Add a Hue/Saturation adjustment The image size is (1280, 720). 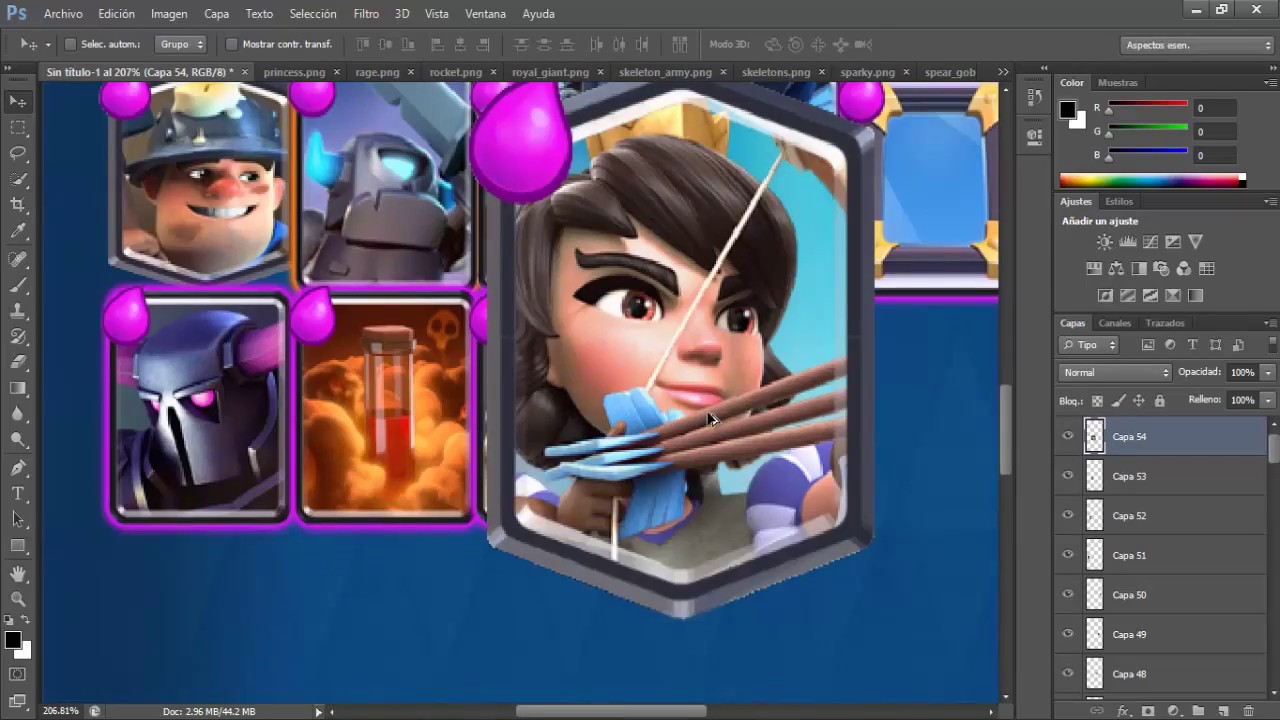pos(1093,268)
